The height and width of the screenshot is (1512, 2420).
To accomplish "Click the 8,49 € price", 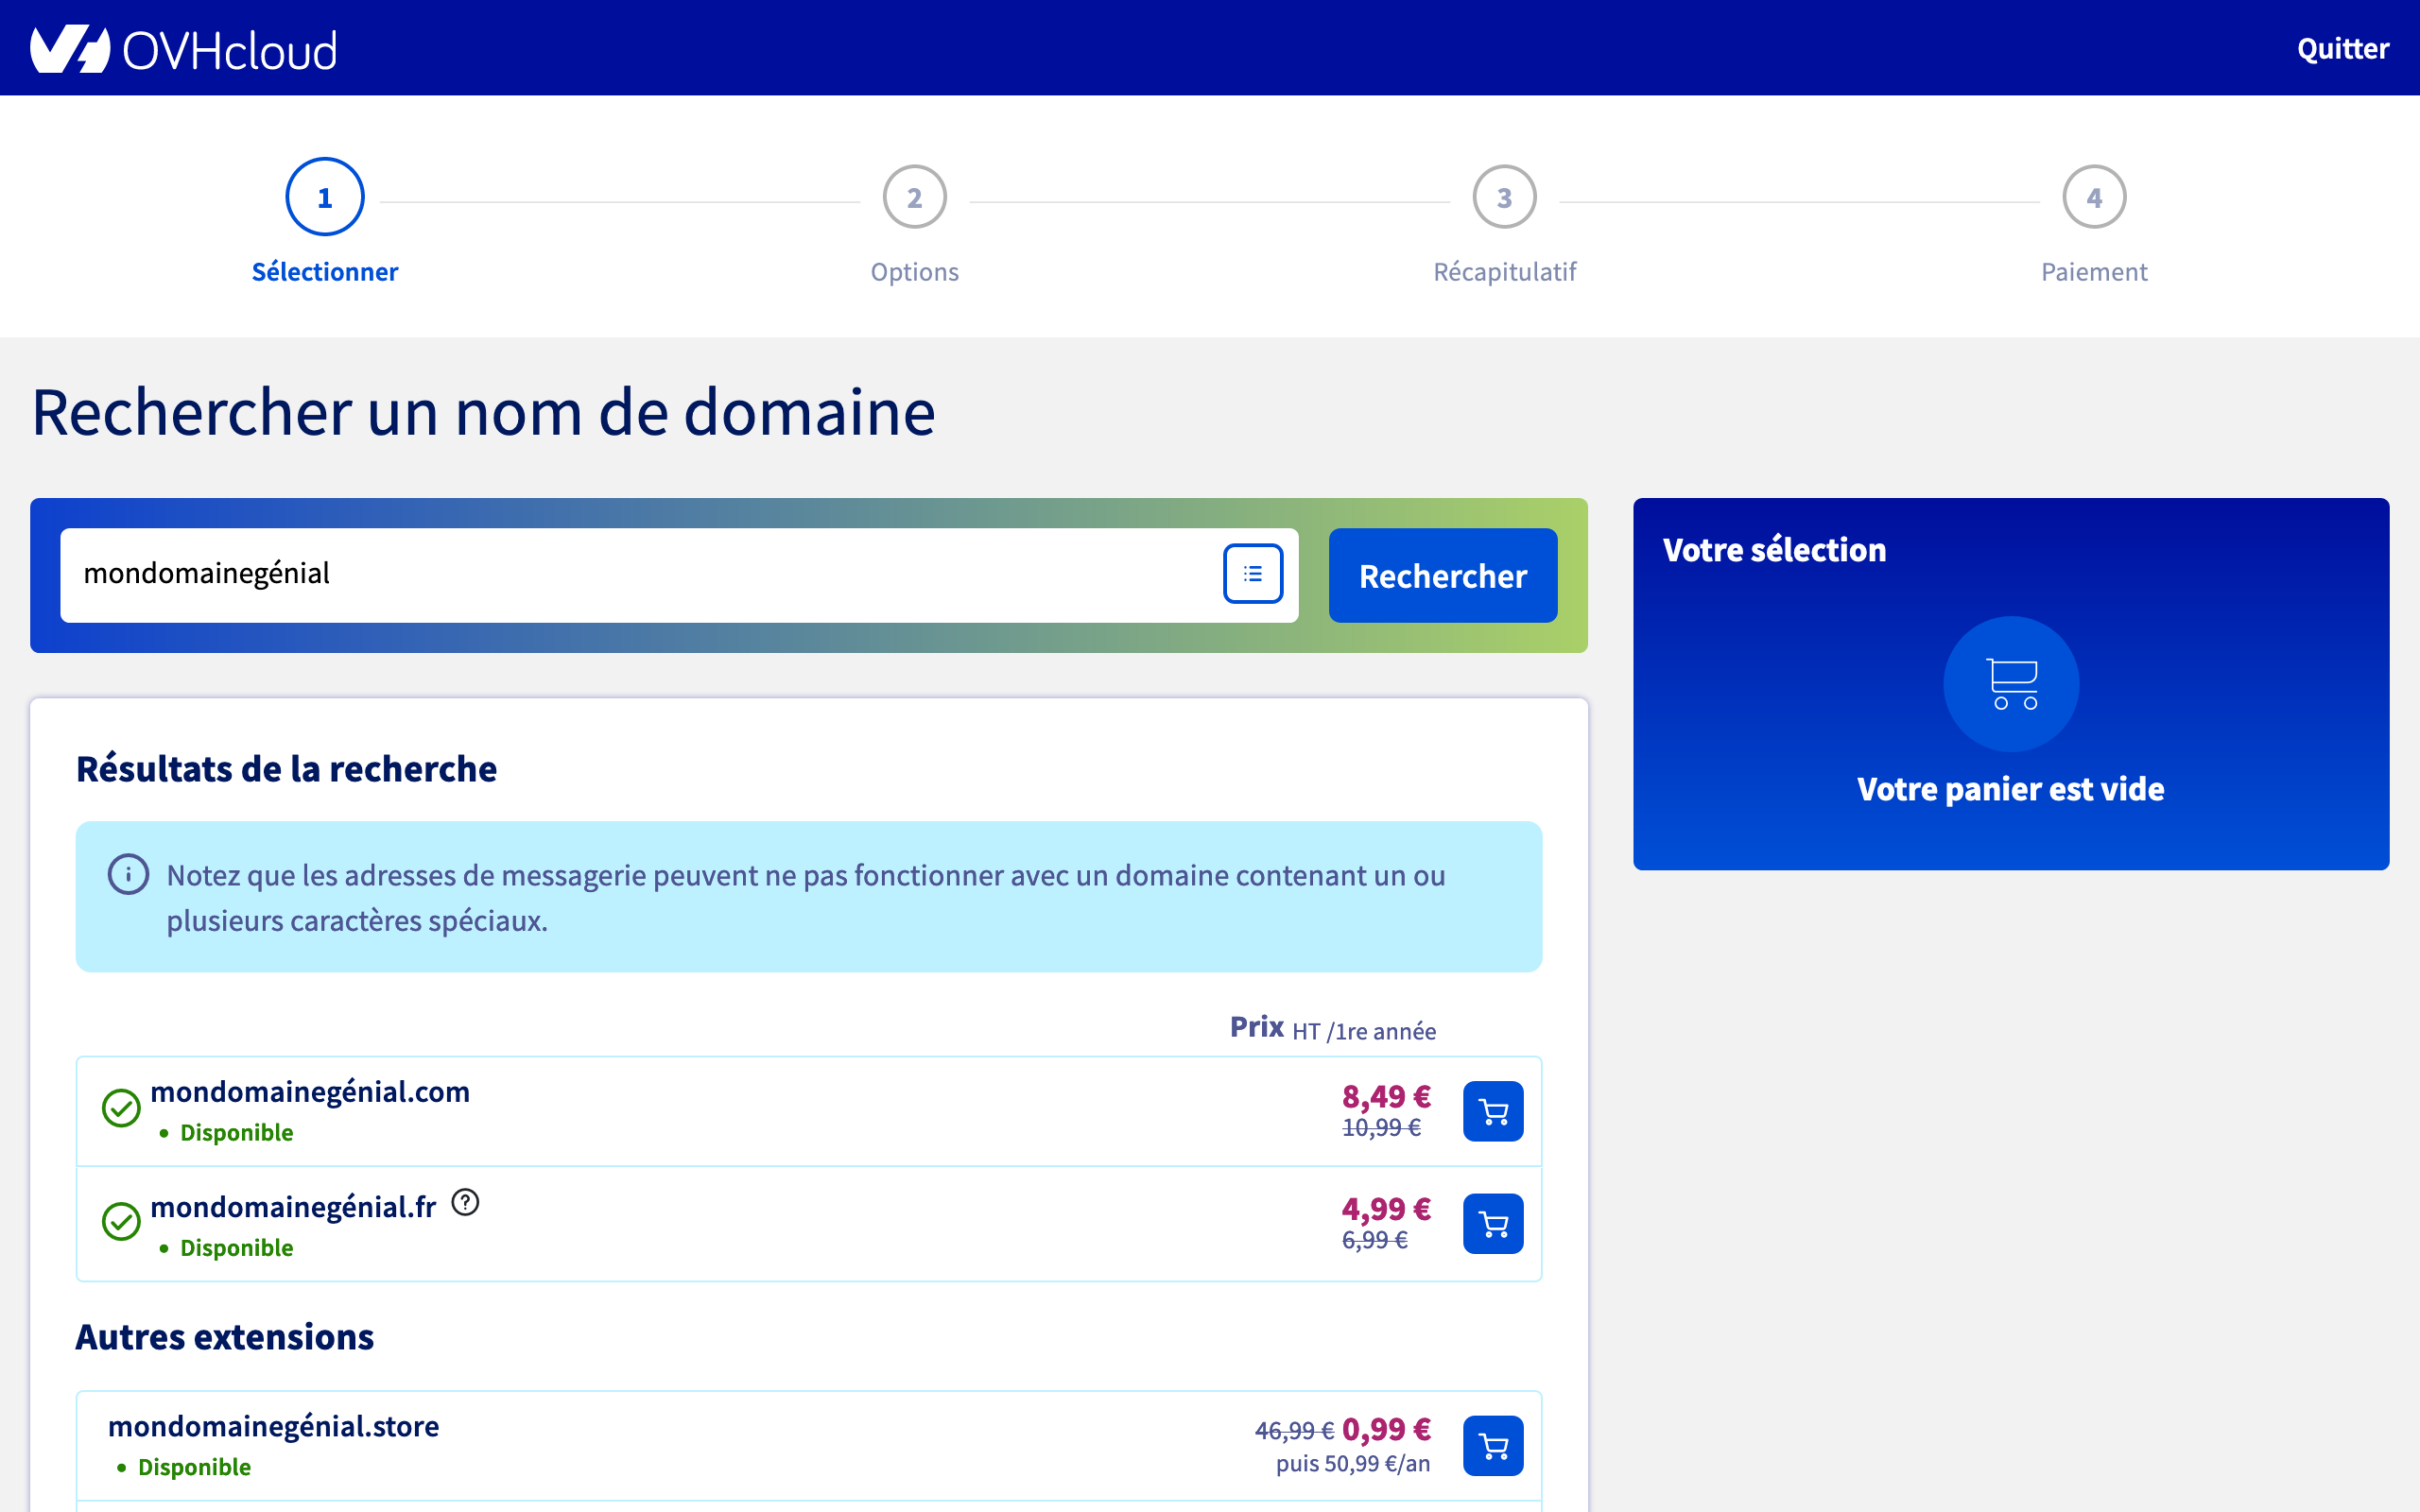I will coord(1386,1096).
